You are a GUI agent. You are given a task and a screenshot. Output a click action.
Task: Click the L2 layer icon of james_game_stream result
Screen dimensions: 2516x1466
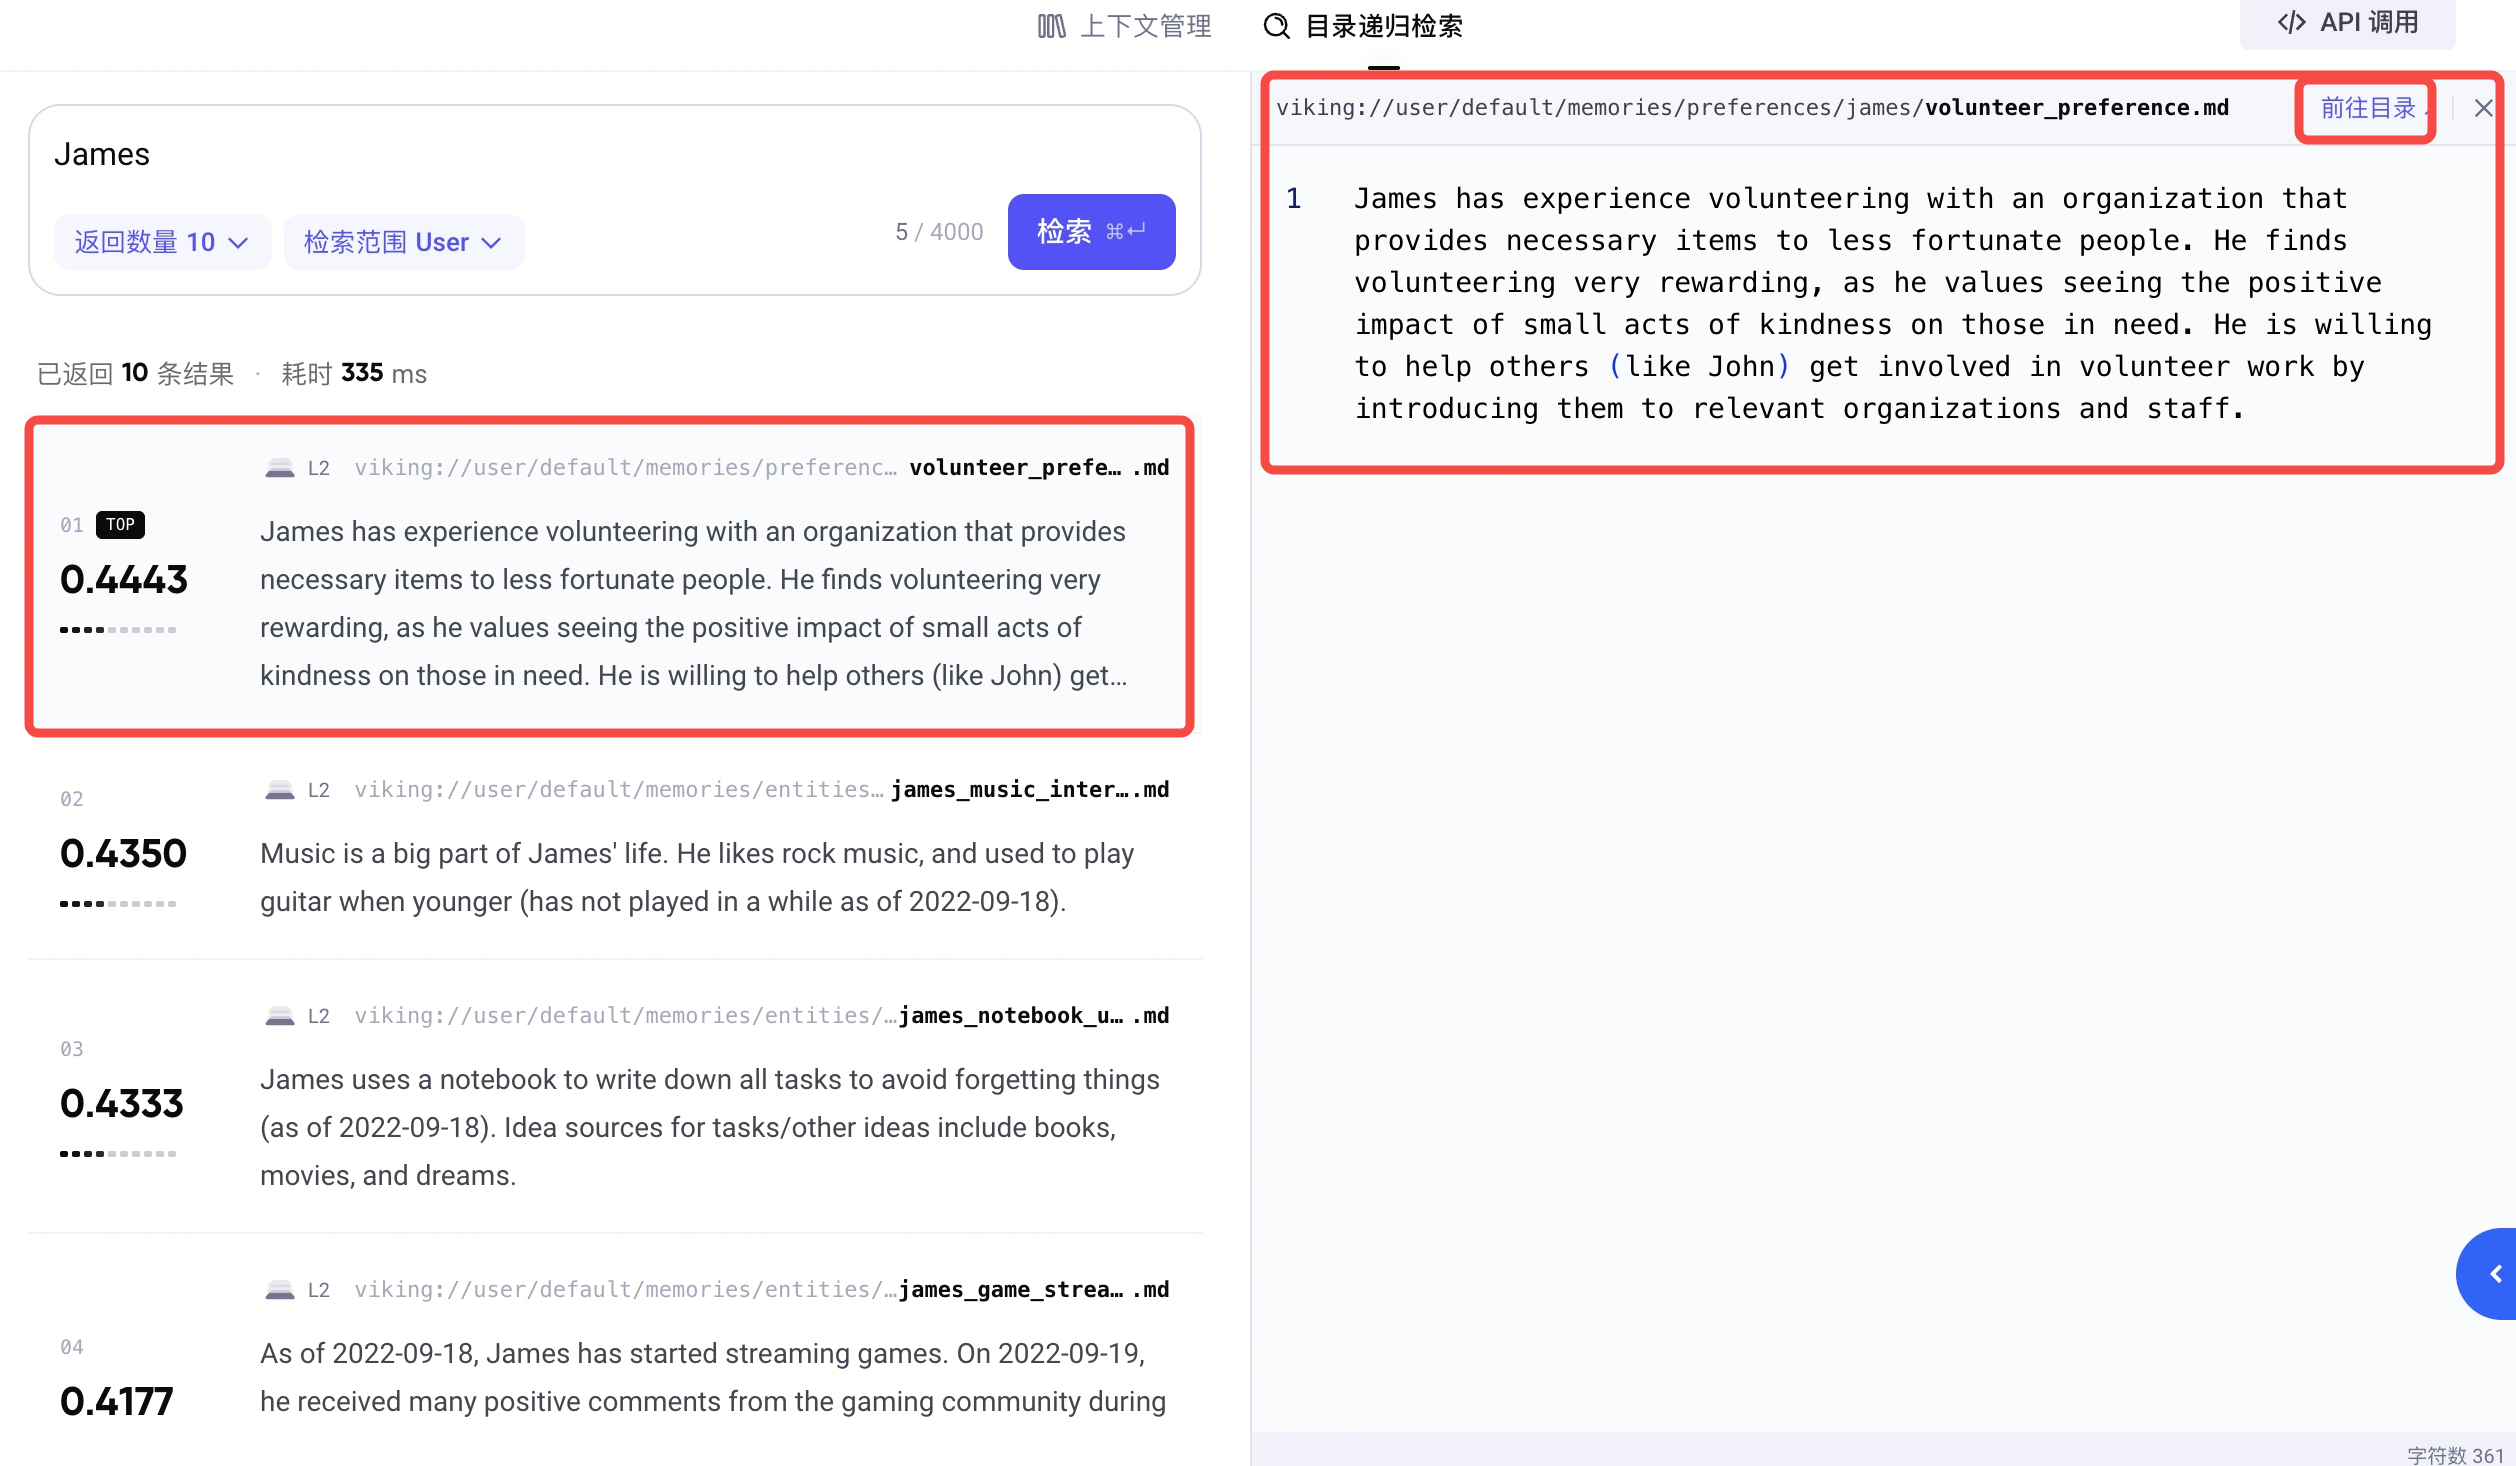(280, 1289)
